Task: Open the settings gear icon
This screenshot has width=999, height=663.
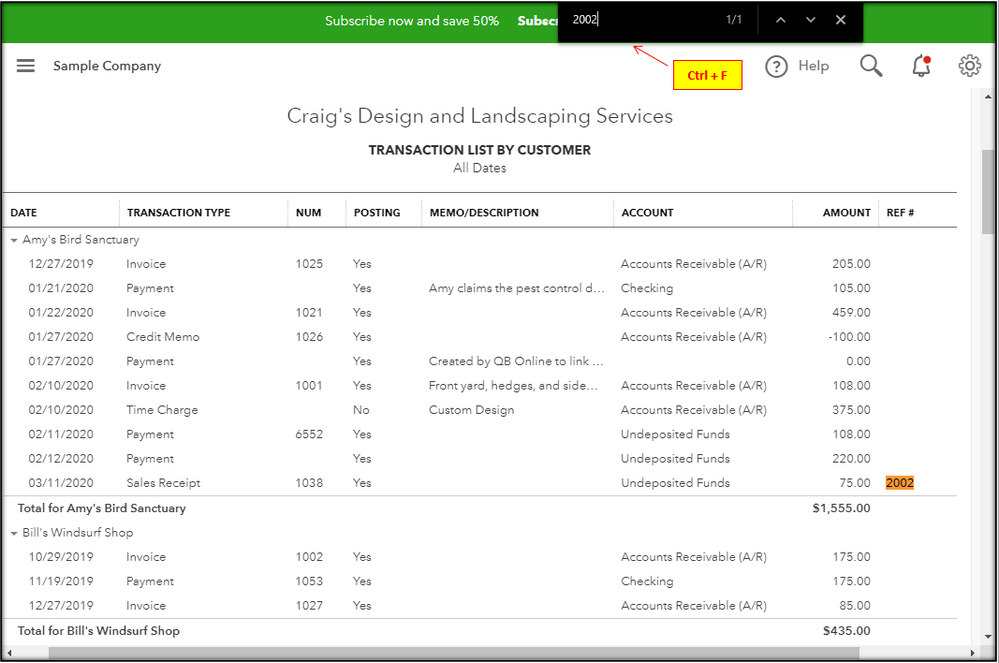Action: (969, 66)
